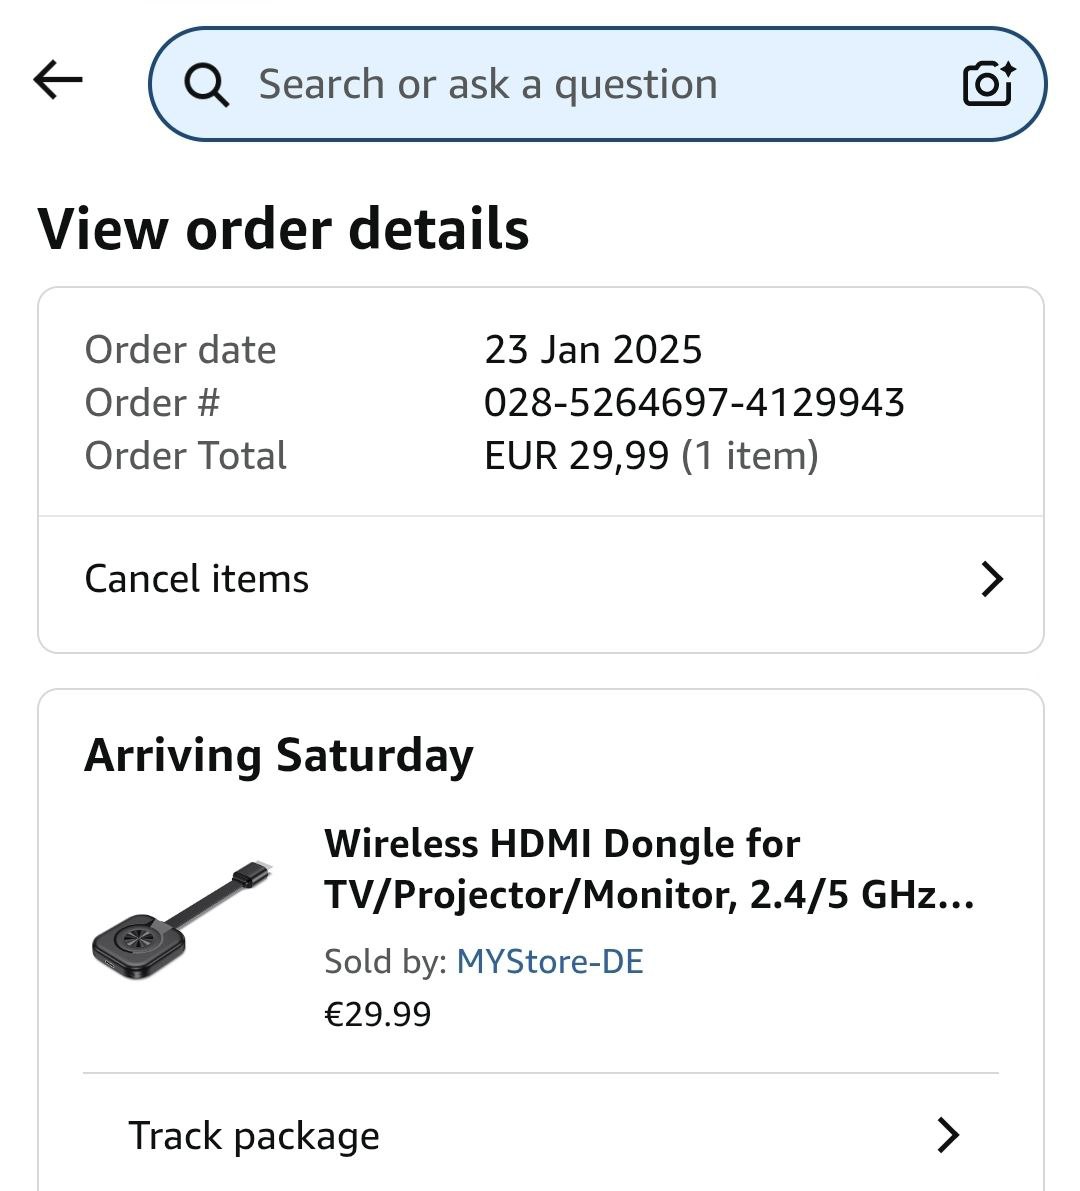The width and height of the screenshot is (1080, 1191).
Task: Click the order number 028-5264697-4129943
Action: (694, 403)
